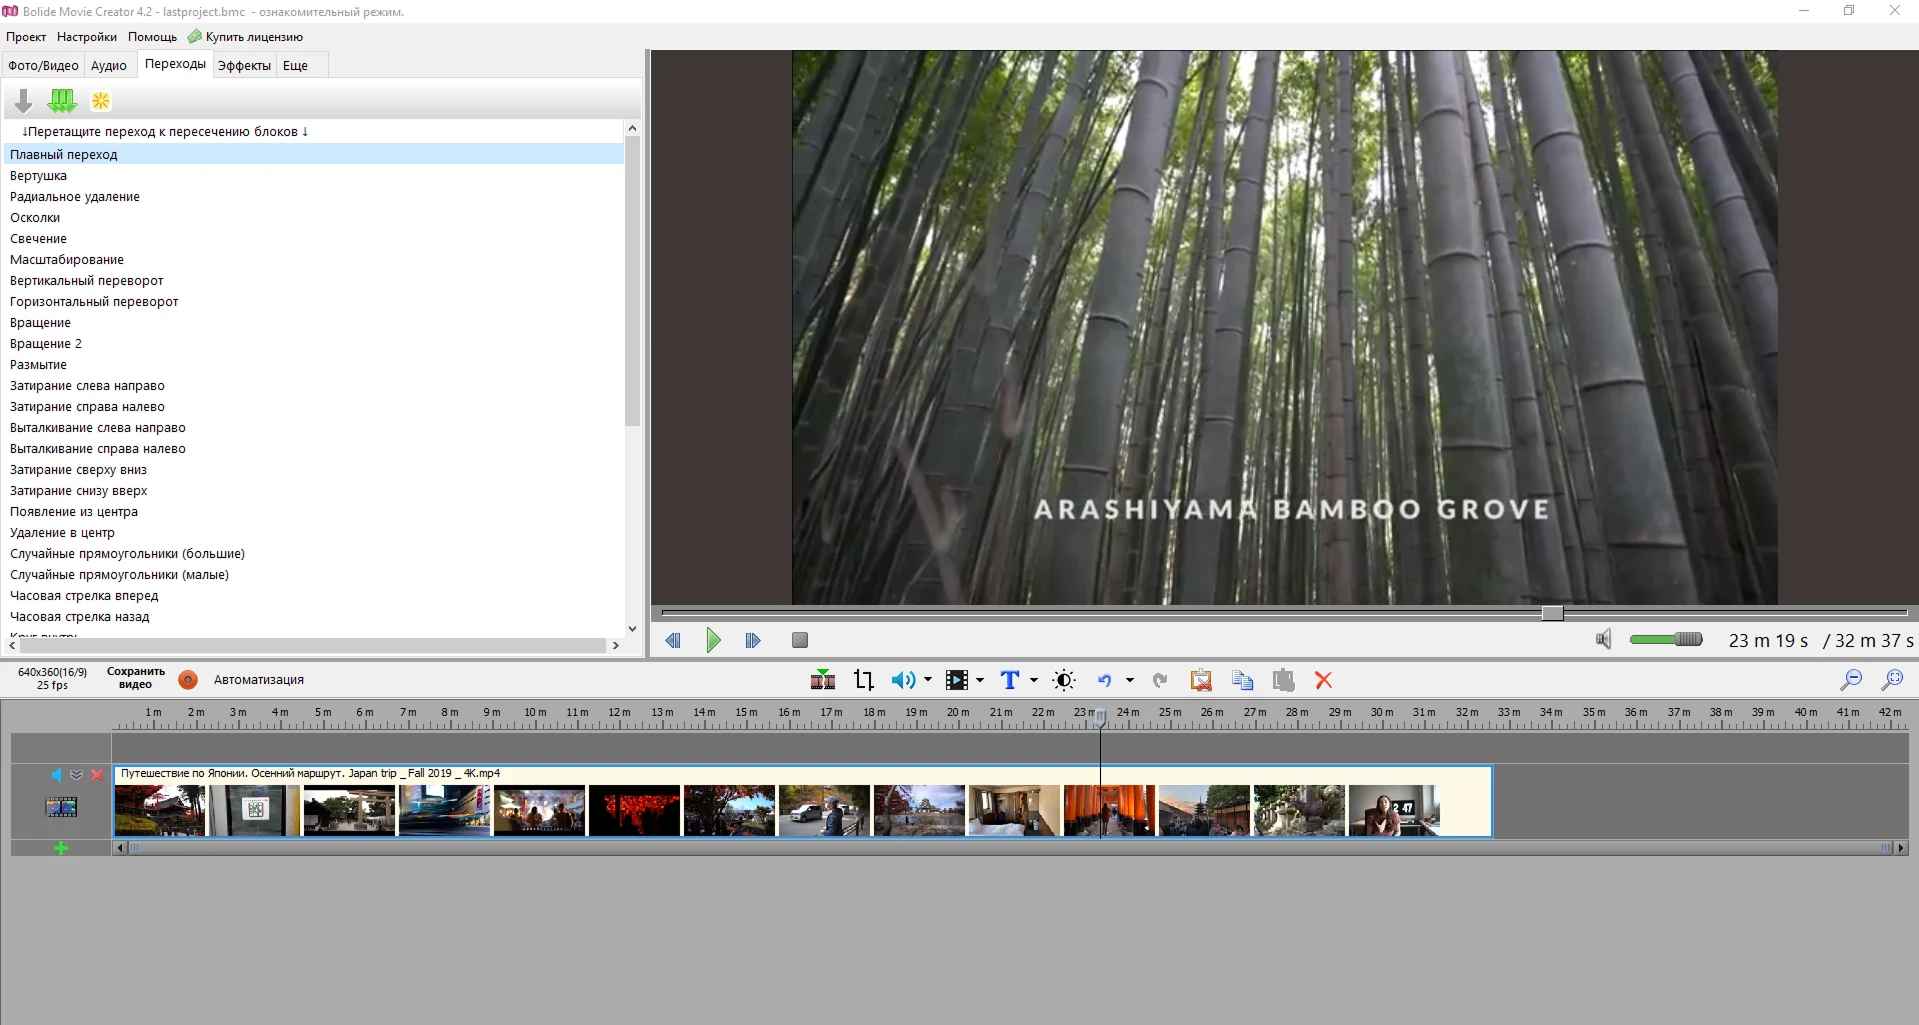Select the Размытие transition
Image resolution: width=1919 pixels, height=1025 pixels.
tap(314, 364)
